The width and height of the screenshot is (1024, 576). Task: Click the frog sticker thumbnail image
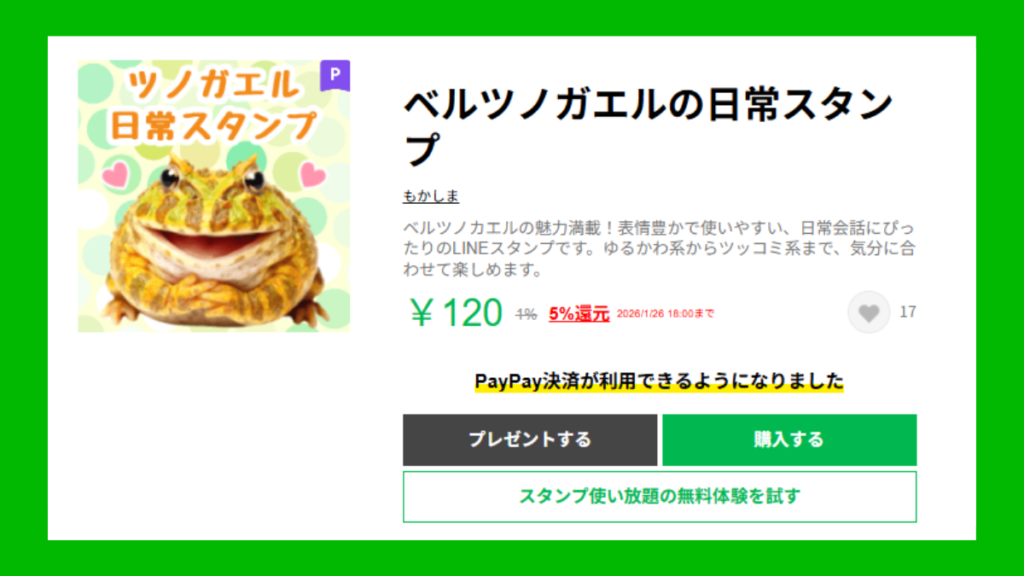tap(214, 196)
